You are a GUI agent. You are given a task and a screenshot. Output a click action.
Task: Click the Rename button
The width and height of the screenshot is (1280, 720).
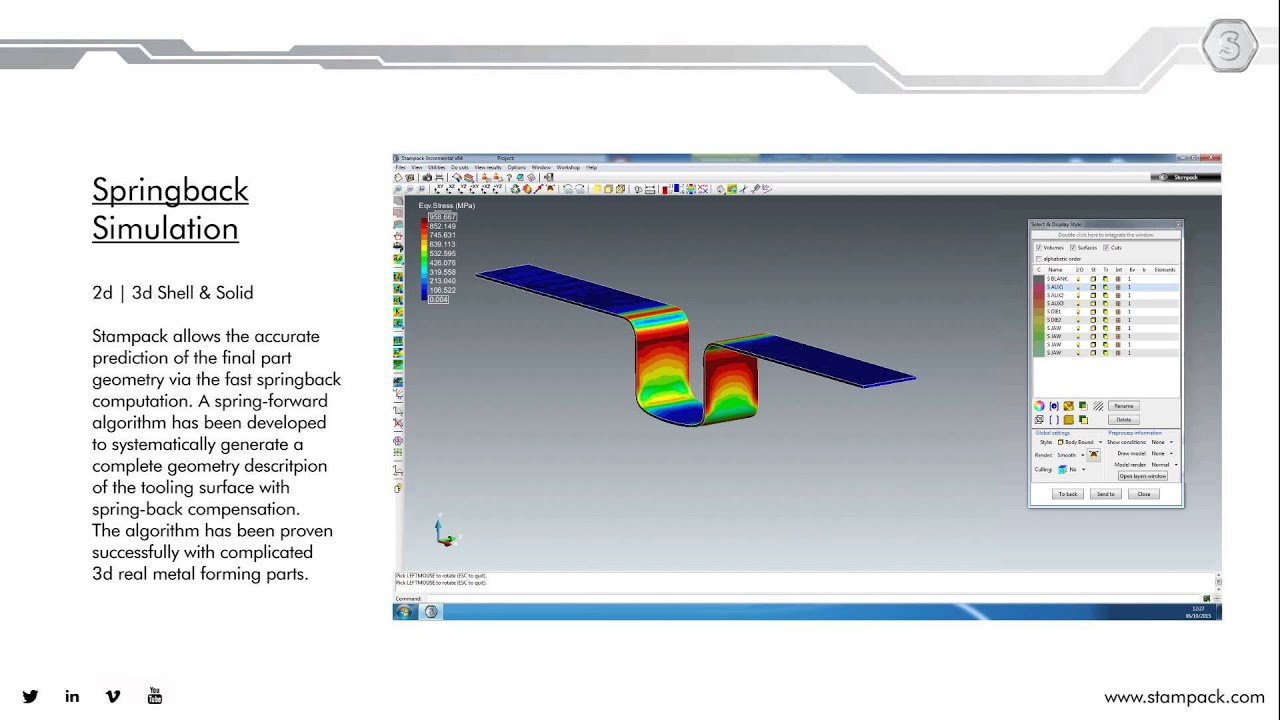pyautogui.click(x=1124, y=406)
